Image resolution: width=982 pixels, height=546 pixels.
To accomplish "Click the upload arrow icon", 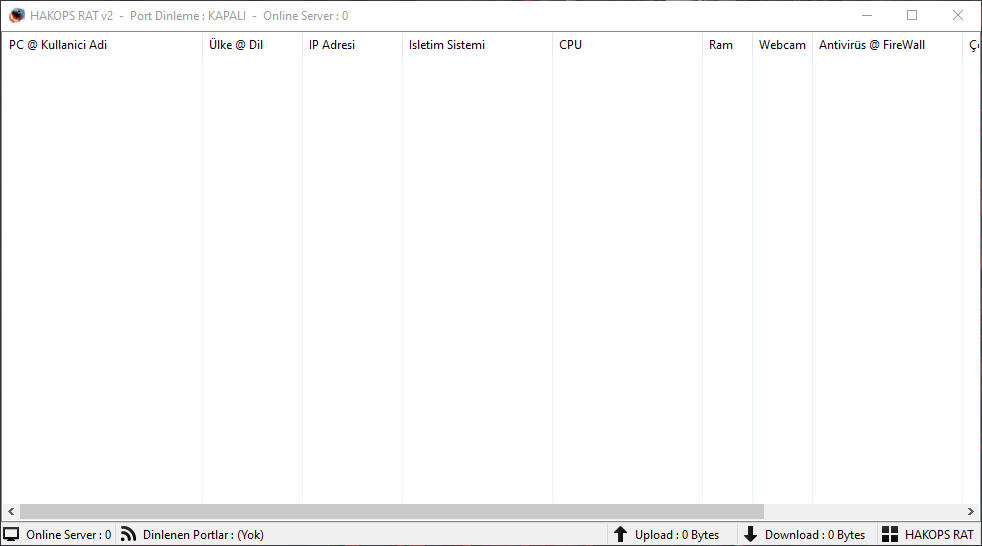I will tap(620, 535).
